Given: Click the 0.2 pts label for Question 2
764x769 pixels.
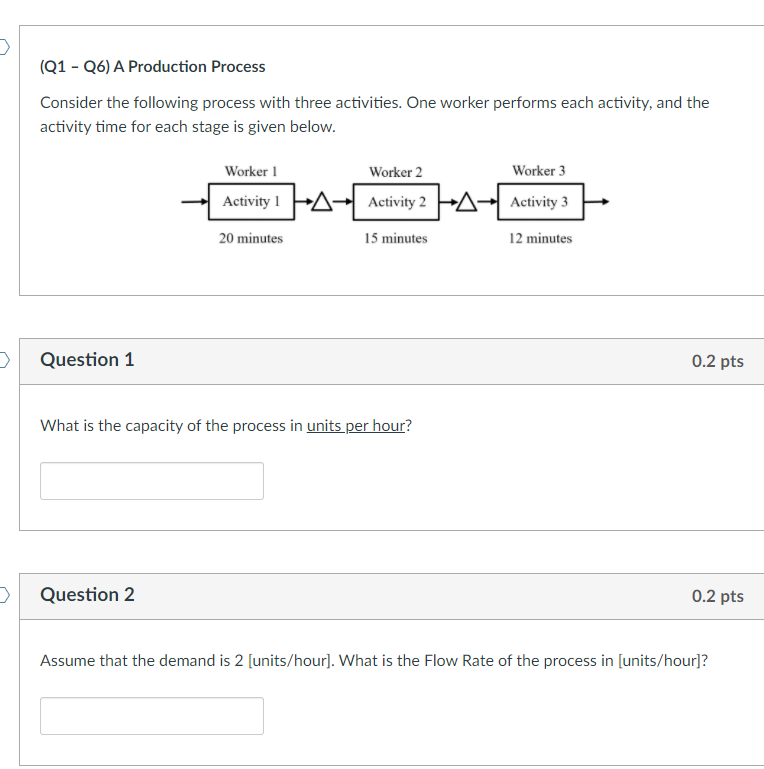Looking at the screenshot, I should pos(717,596).
